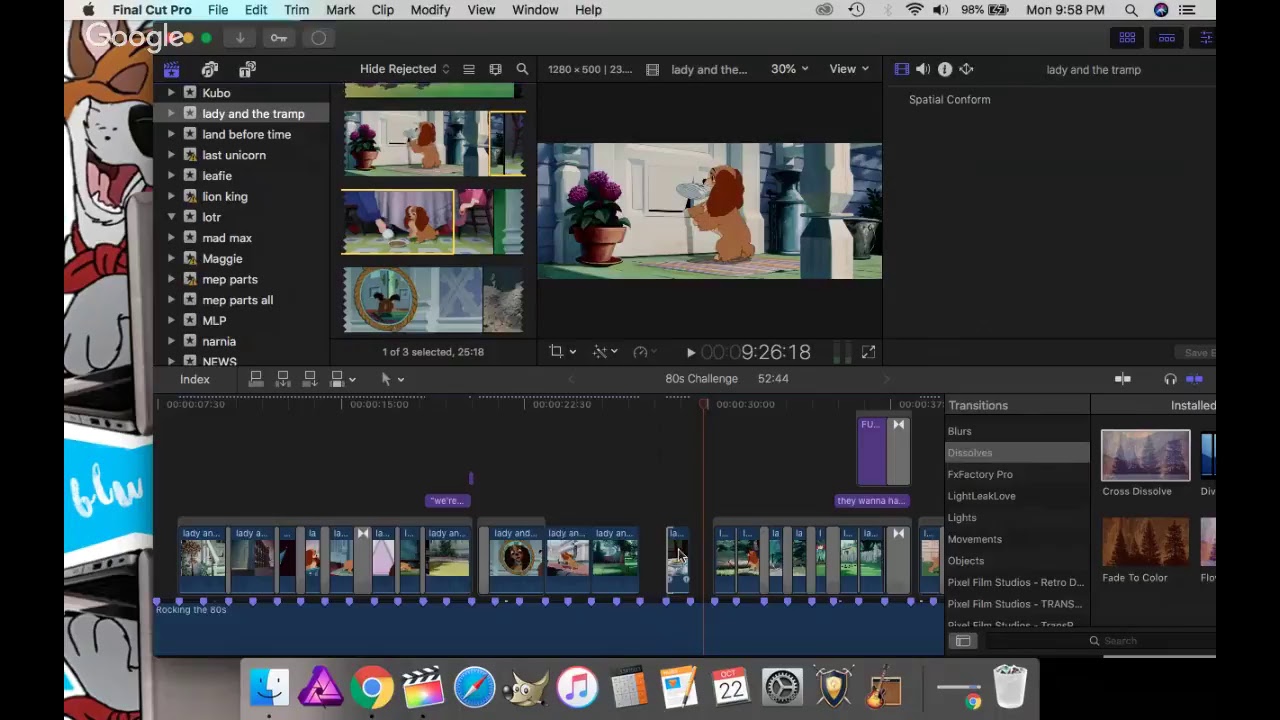Select the Cross Dissolve transition thumbnail
The image size is (1280, 720).
(1145, 455)
